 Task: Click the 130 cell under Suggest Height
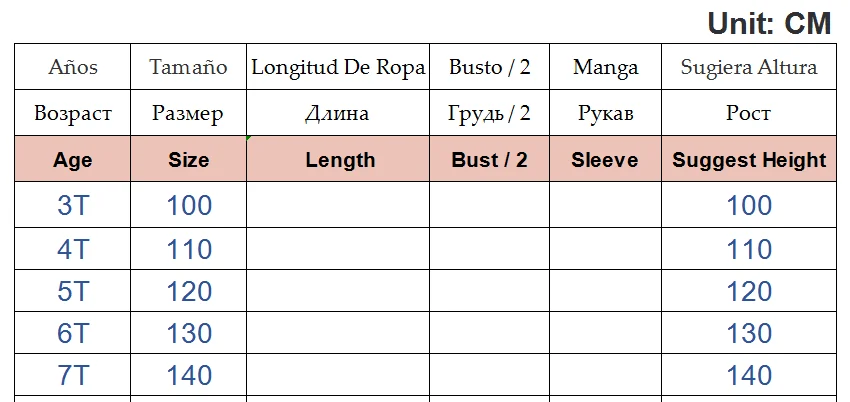coord(749,334)
